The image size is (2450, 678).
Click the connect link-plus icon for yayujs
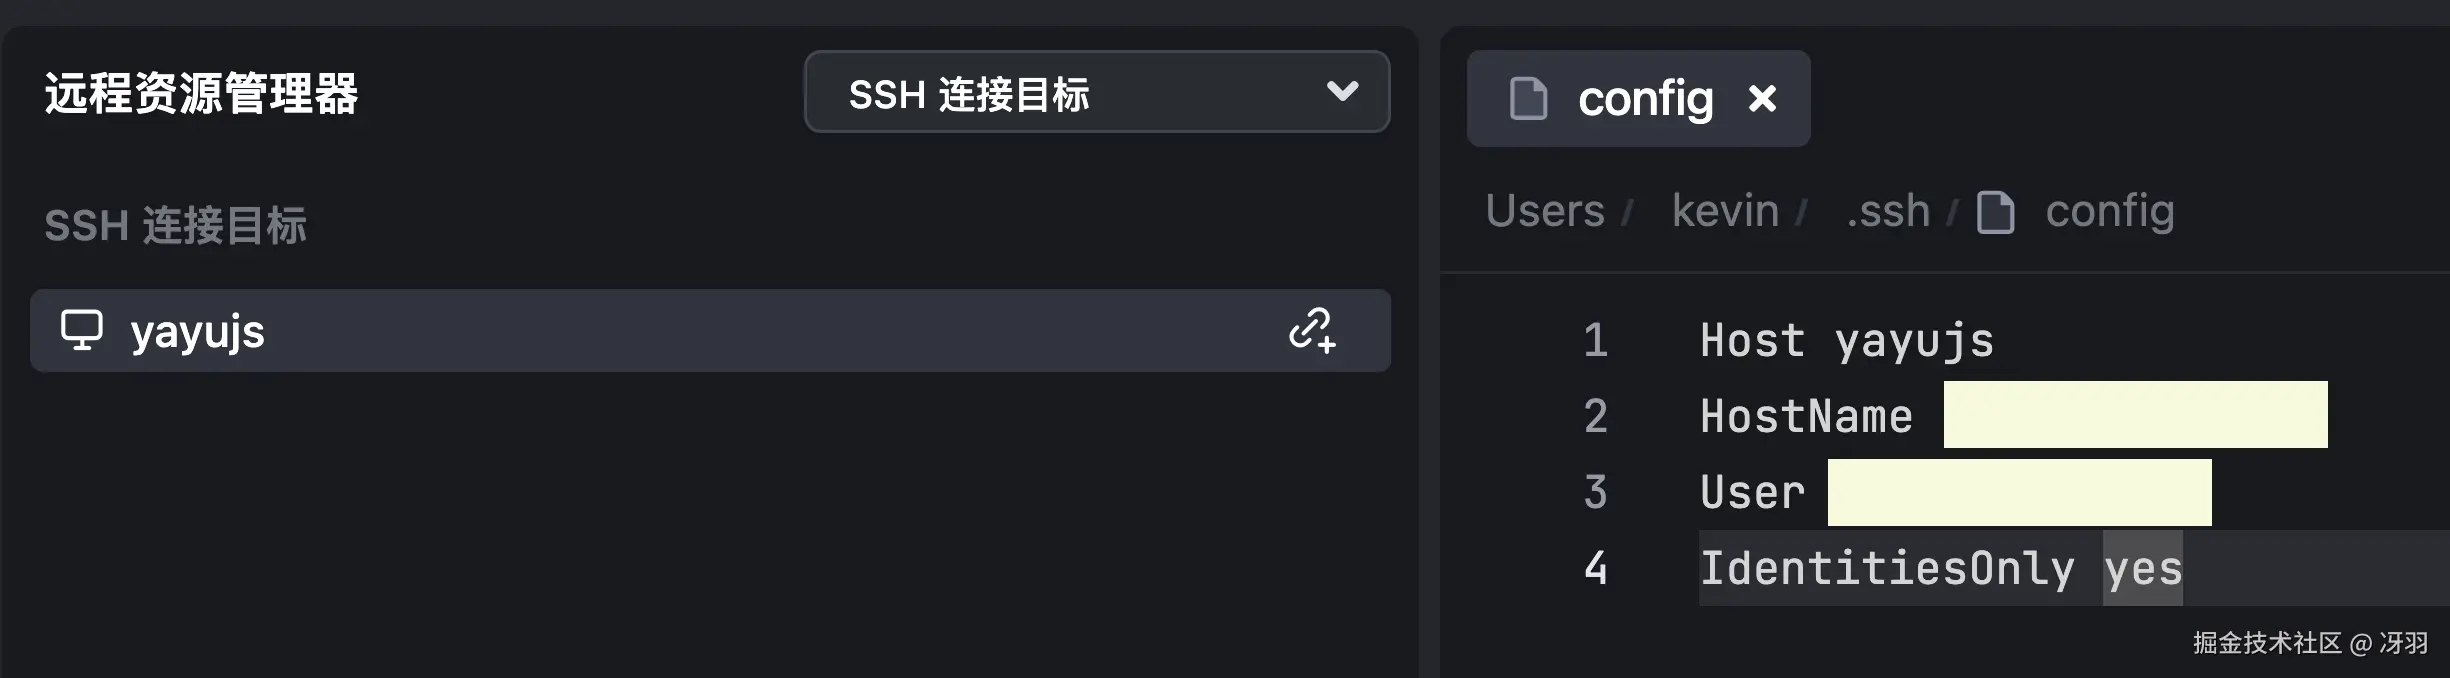pos(1312,330)
